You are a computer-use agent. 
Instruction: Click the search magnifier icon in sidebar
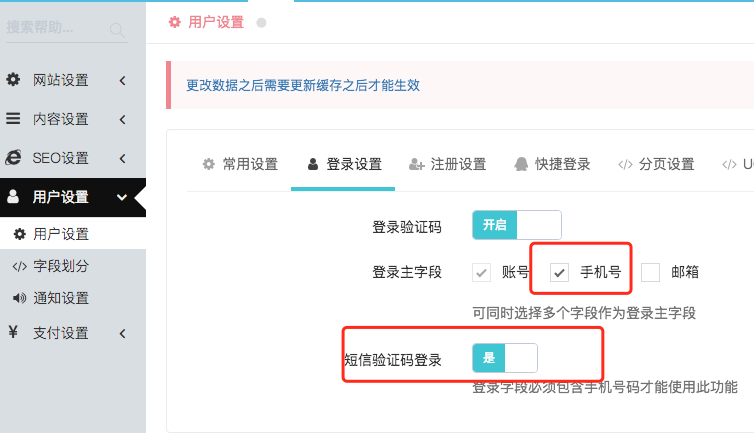coord(117,30)
